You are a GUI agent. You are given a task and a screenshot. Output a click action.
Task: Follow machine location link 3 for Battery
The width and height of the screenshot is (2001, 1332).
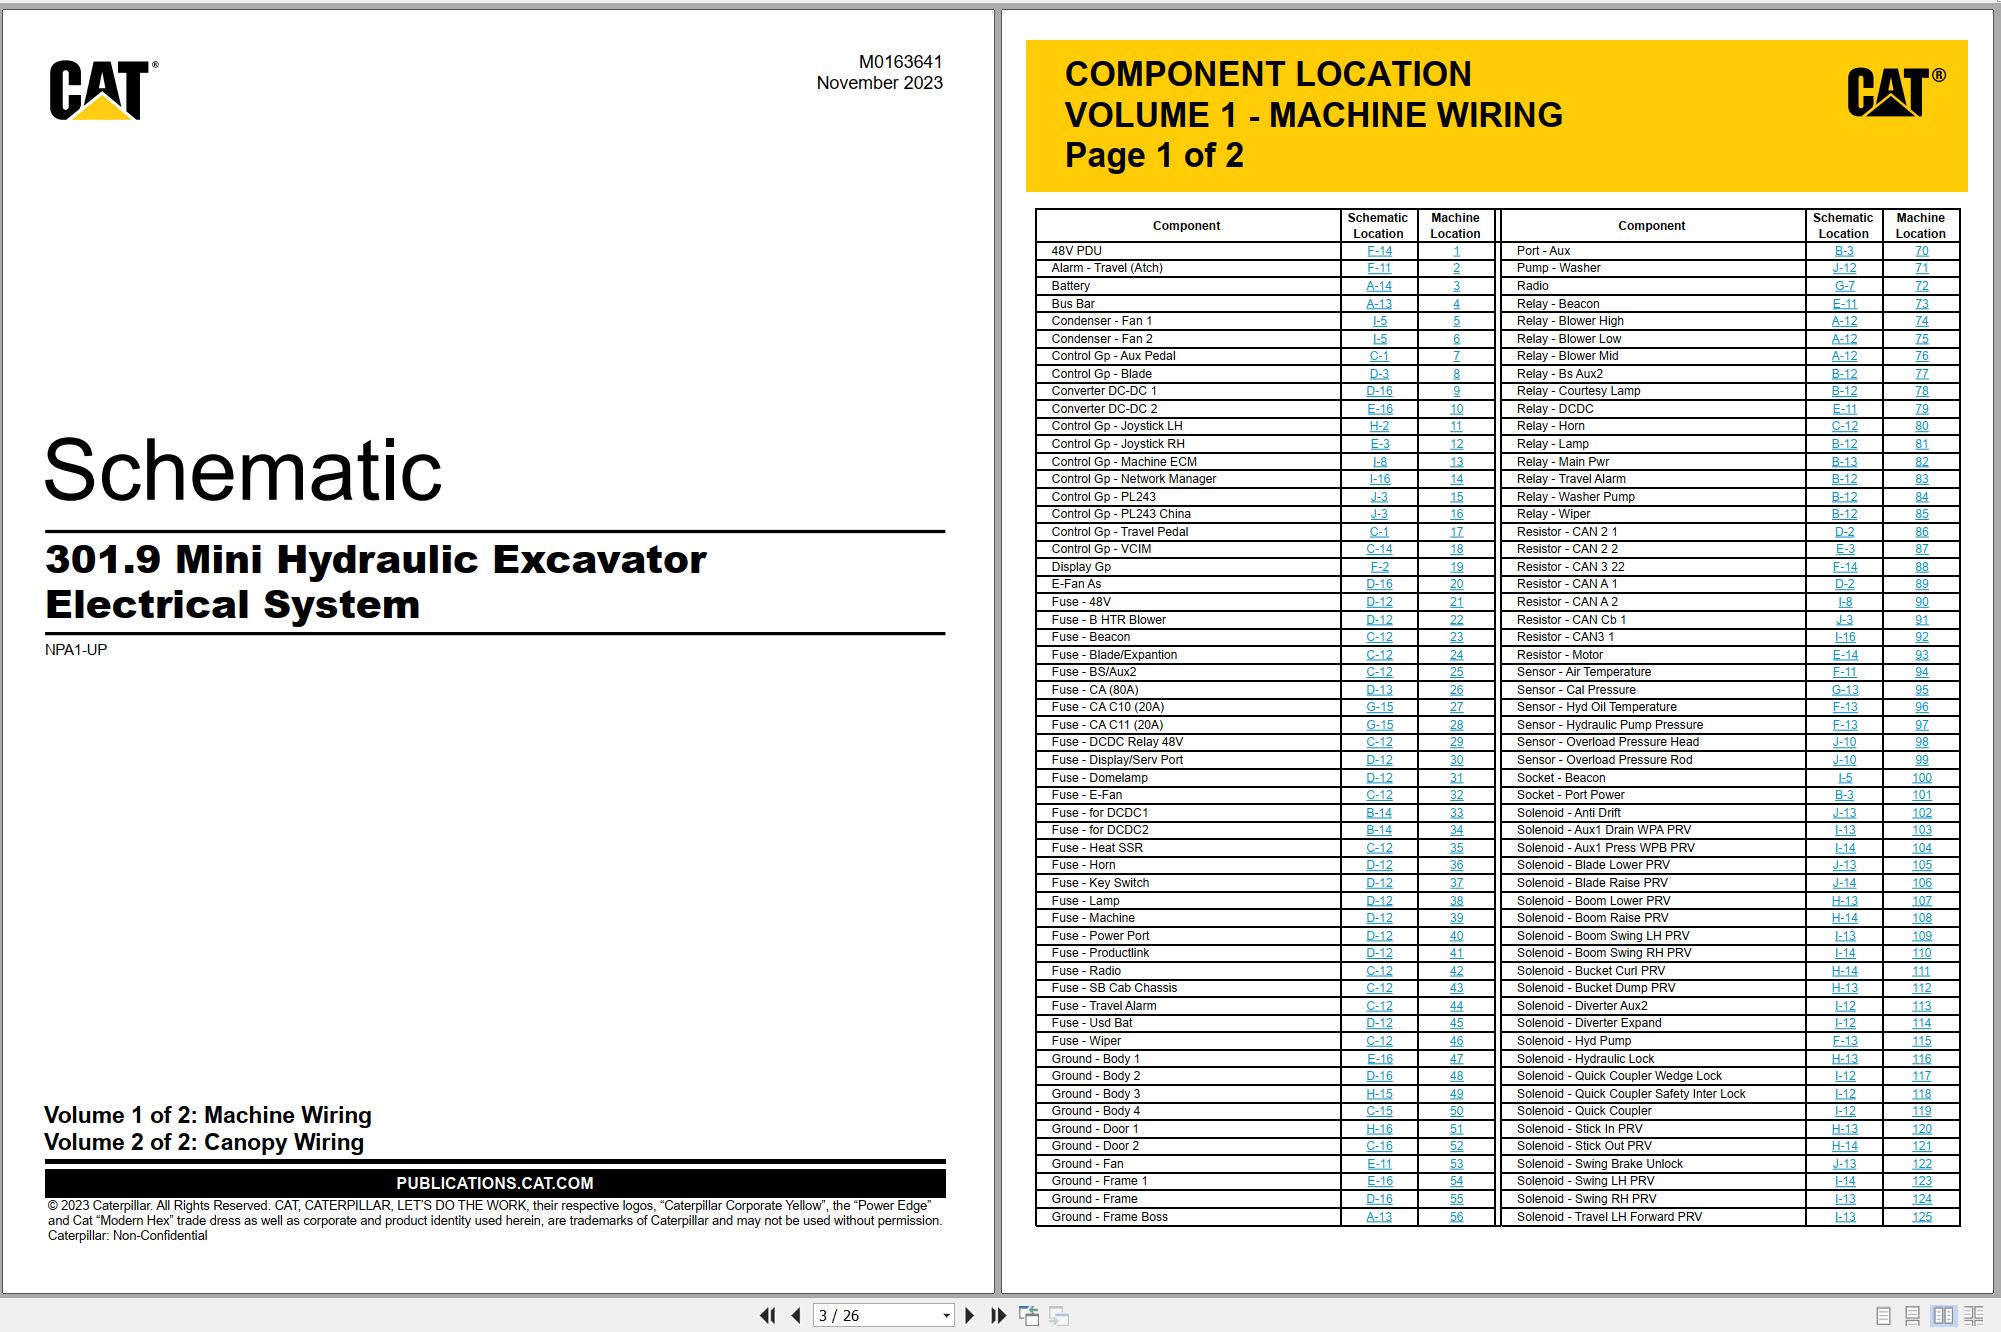(1456, 286)
